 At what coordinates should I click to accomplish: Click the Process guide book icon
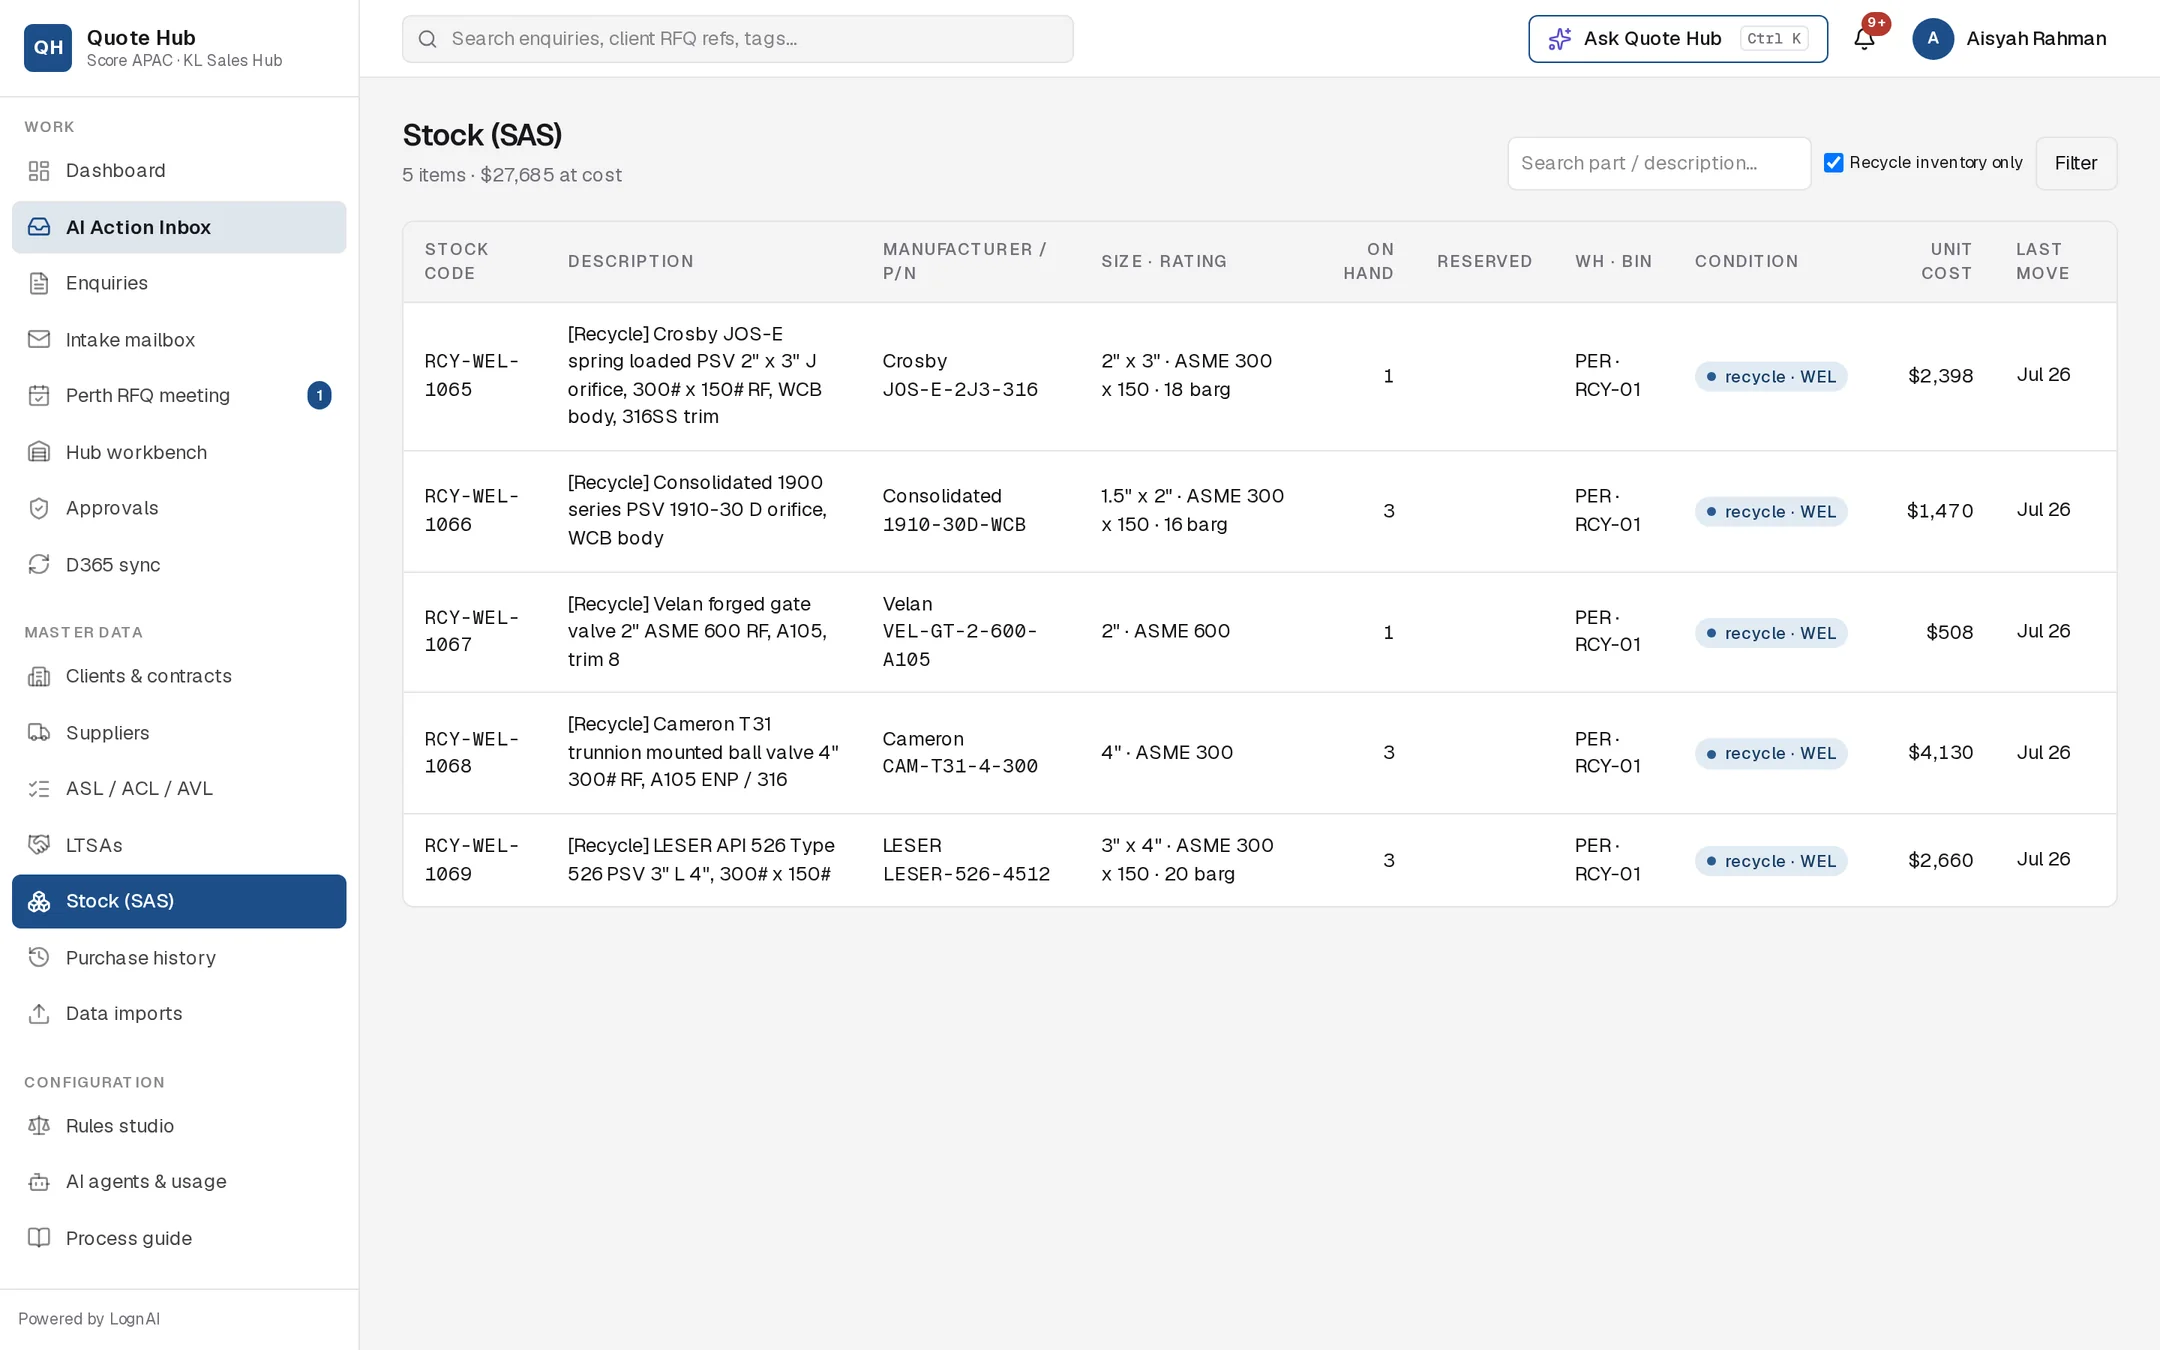[39, 1238]
